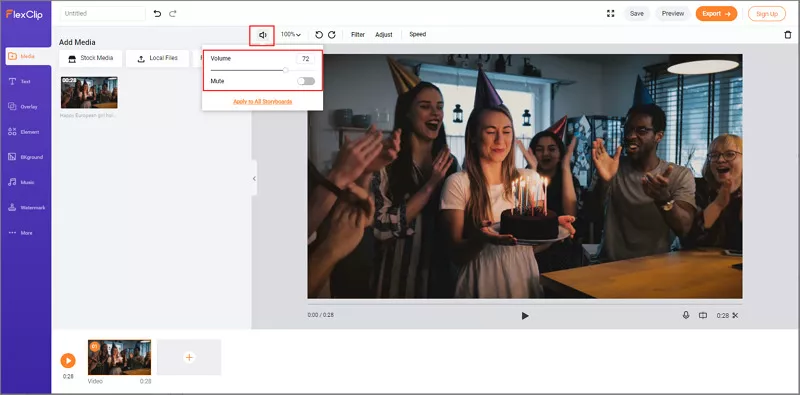800x395 pixels.
Task: Click the Local Files button
Action: tap(158, 58)
